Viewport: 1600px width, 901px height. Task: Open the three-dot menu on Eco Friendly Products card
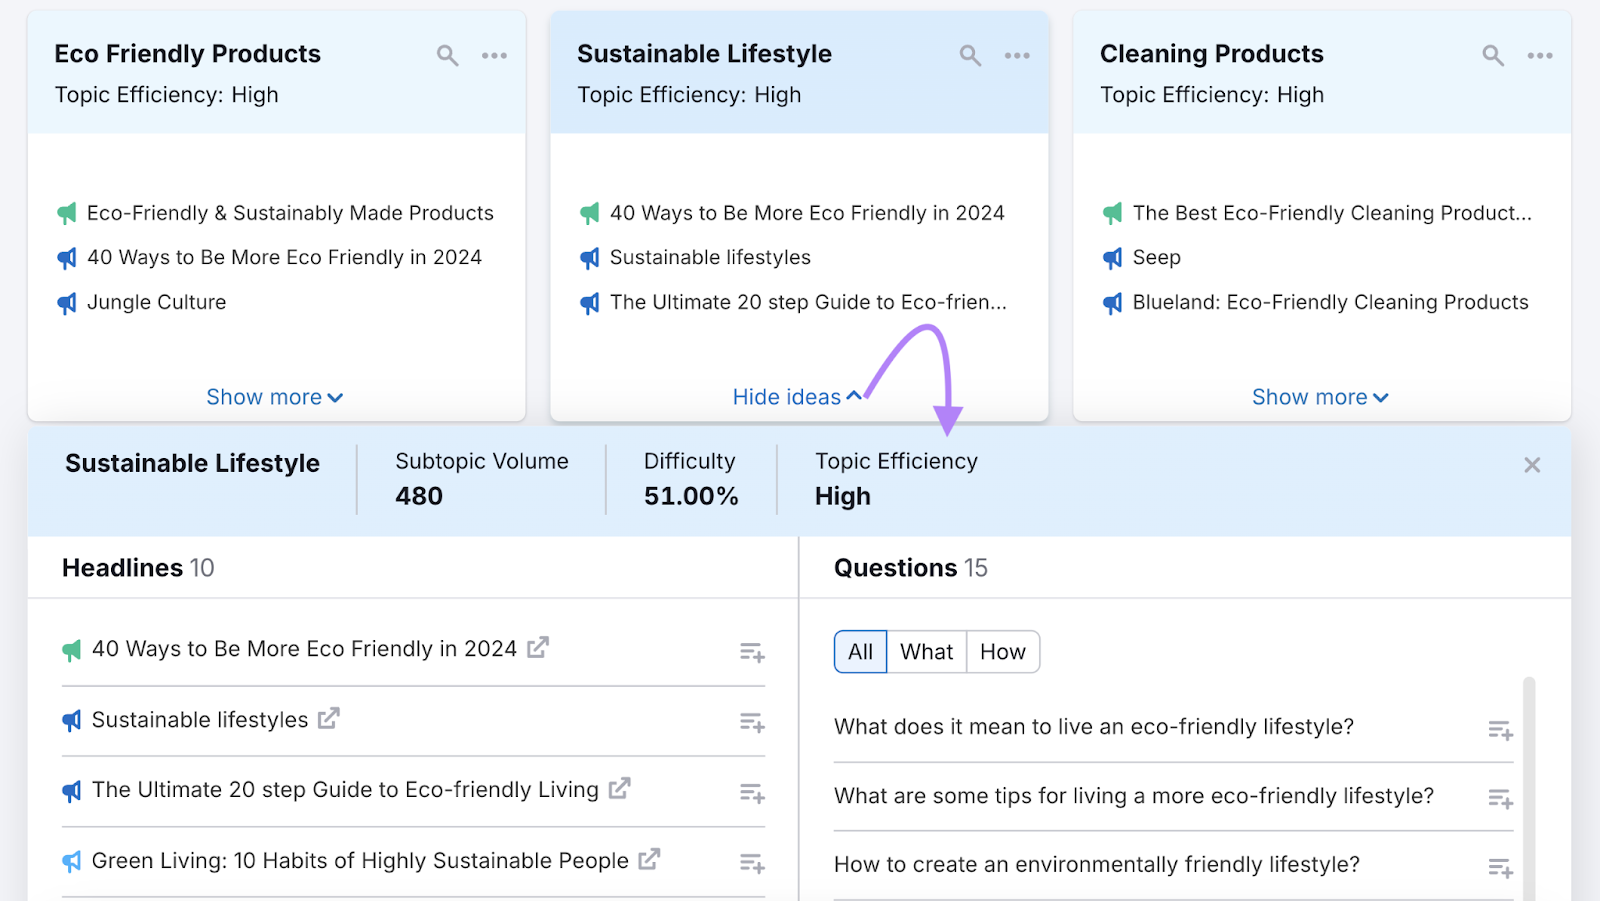click(x=494, y=55)
